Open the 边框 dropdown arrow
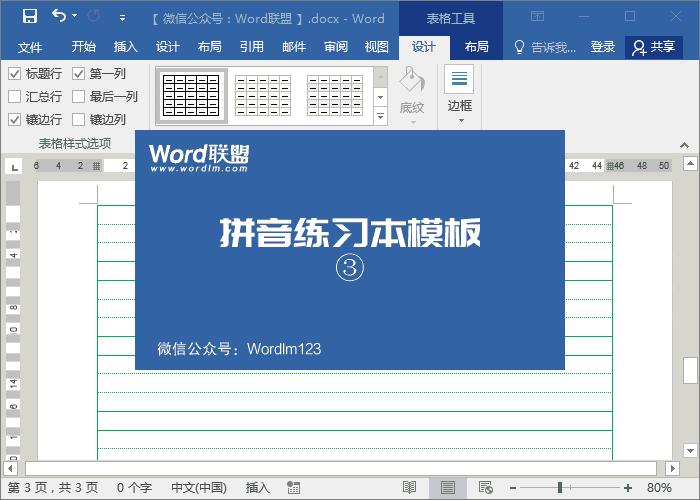The width and height of the screenshot is (700, 500). (x=461, y=121)
